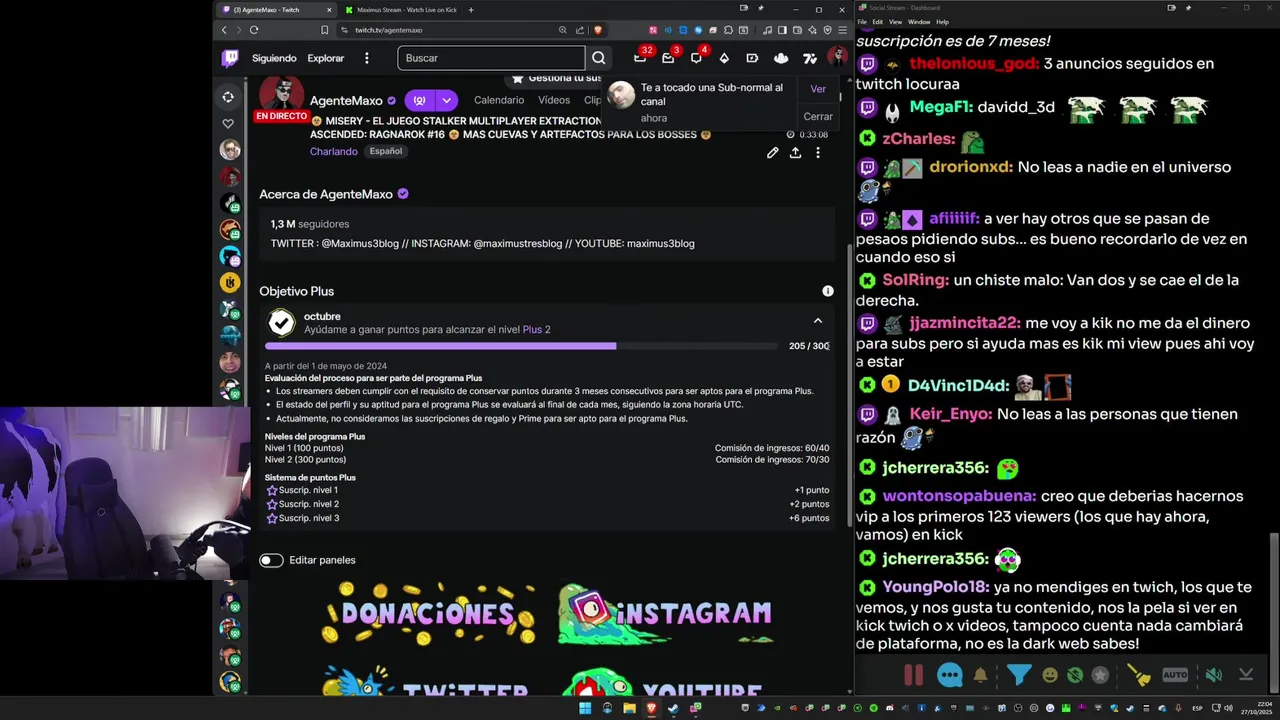Open the Windows Start button
Image resolution: width=1280 pixels, height=720 pixels.
point(585,708)
